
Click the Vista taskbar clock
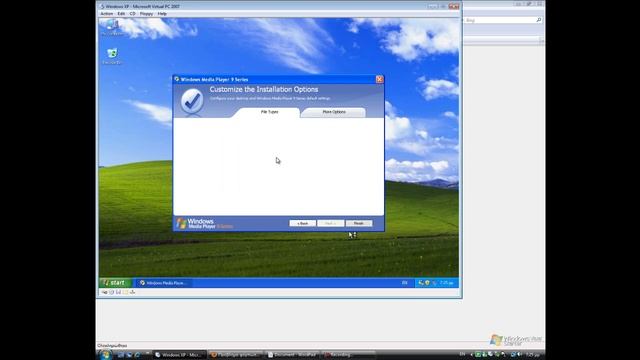pos(533,355)
